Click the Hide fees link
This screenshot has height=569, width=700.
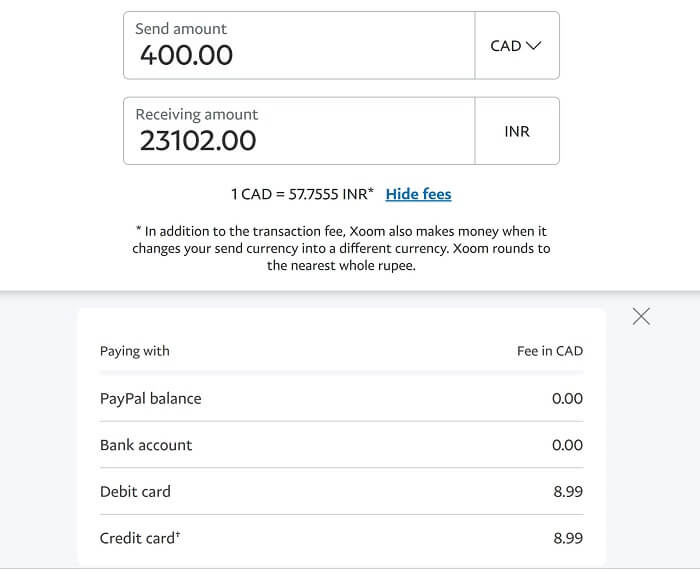point(418,194)
